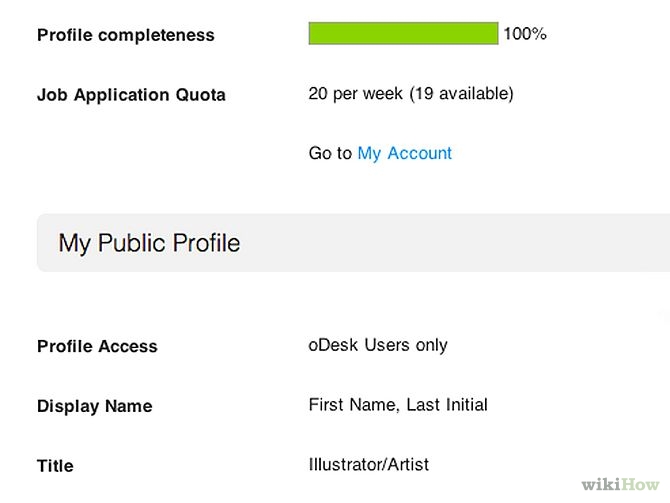Image resolution: width=670 pixels, height=503 pixels.
Task: Click the My Public Profile heading
Action: coord(149,243)
